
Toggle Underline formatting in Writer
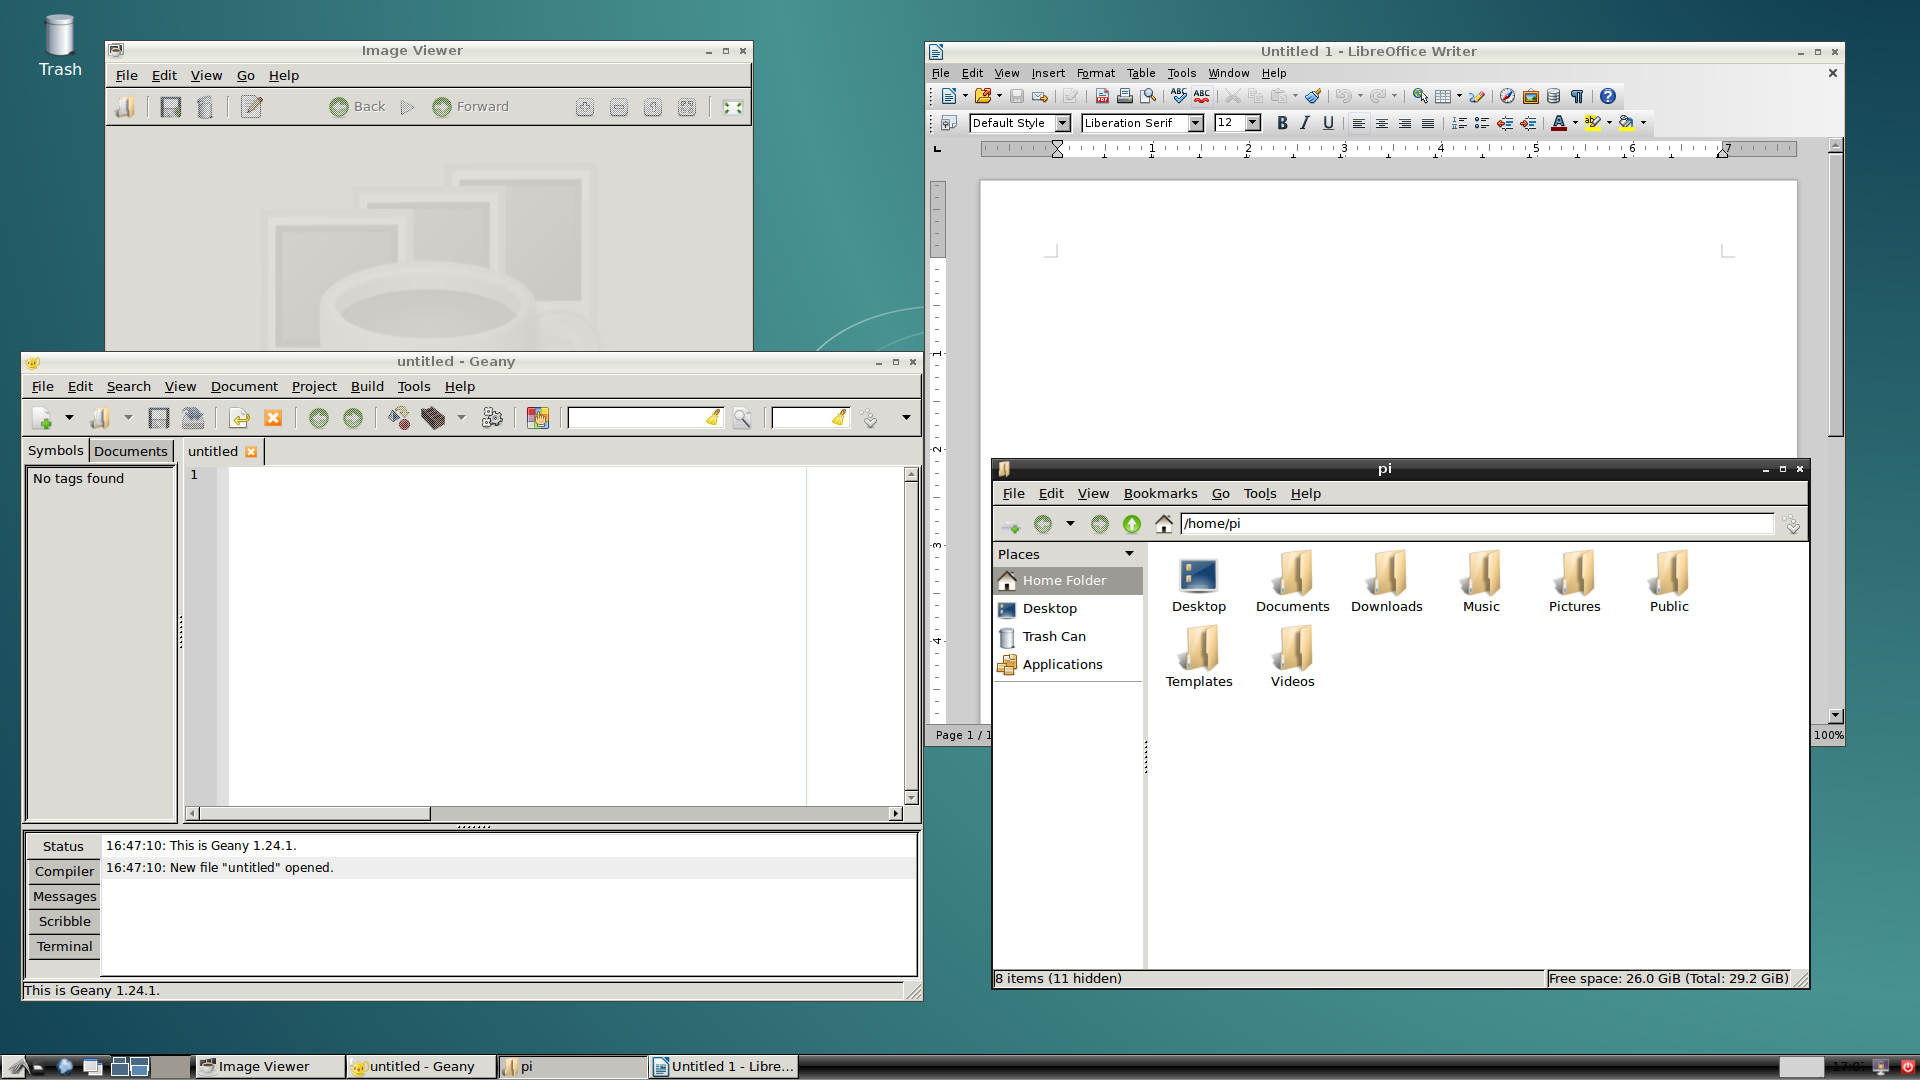[1328, 123]
